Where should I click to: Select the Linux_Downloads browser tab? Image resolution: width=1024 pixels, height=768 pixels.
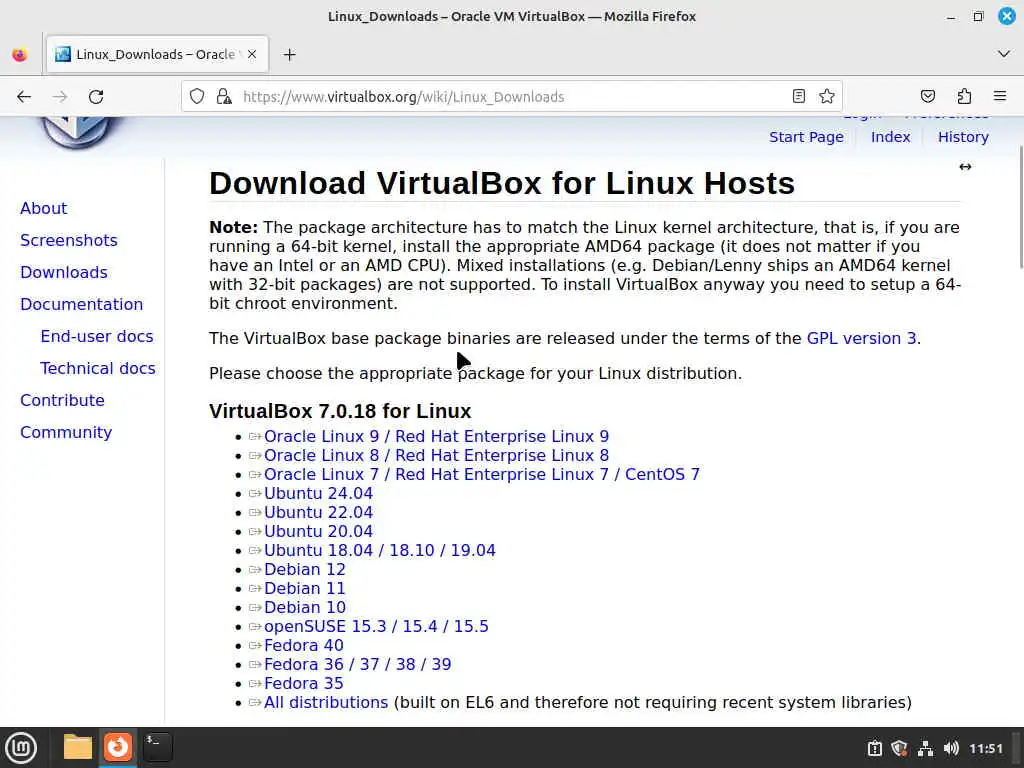pos(157,55)
